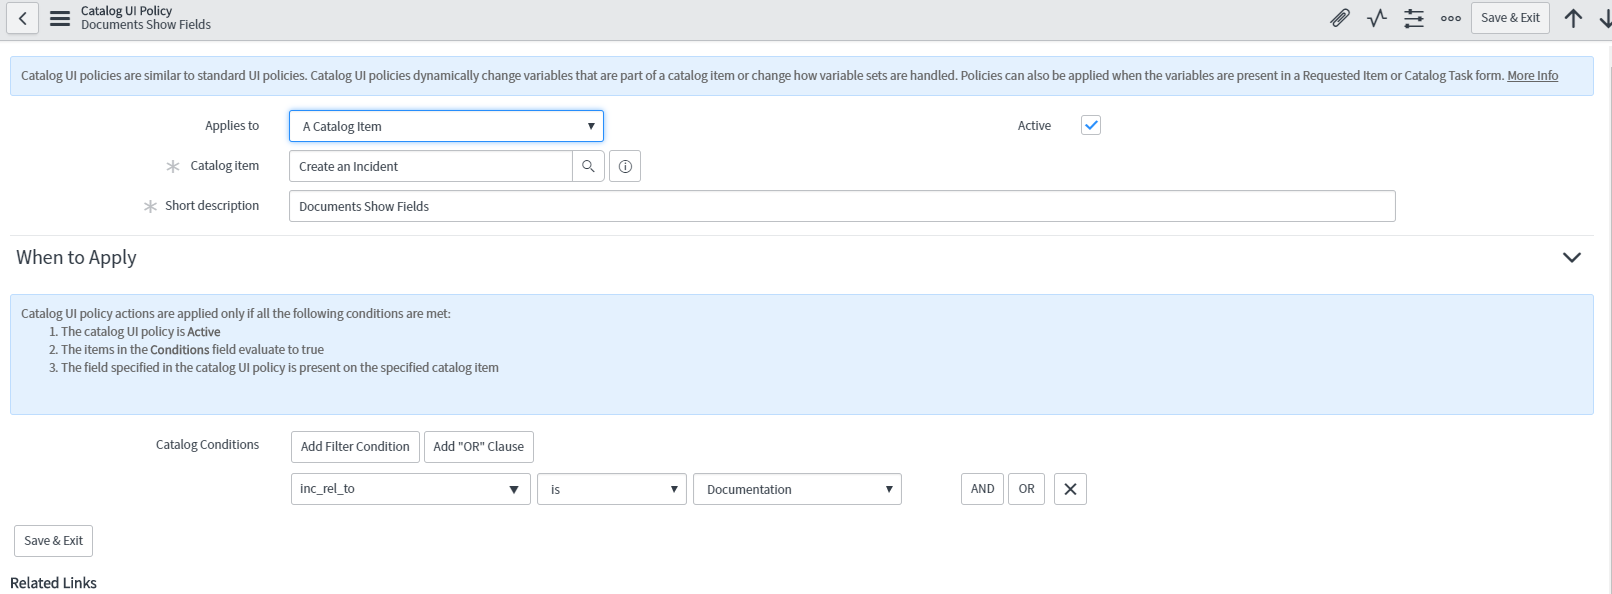Image resolution: width=1612 pixels, height=594 pixels.
Task: Show the activity stream pulse icon
Action: [1377, 18]
